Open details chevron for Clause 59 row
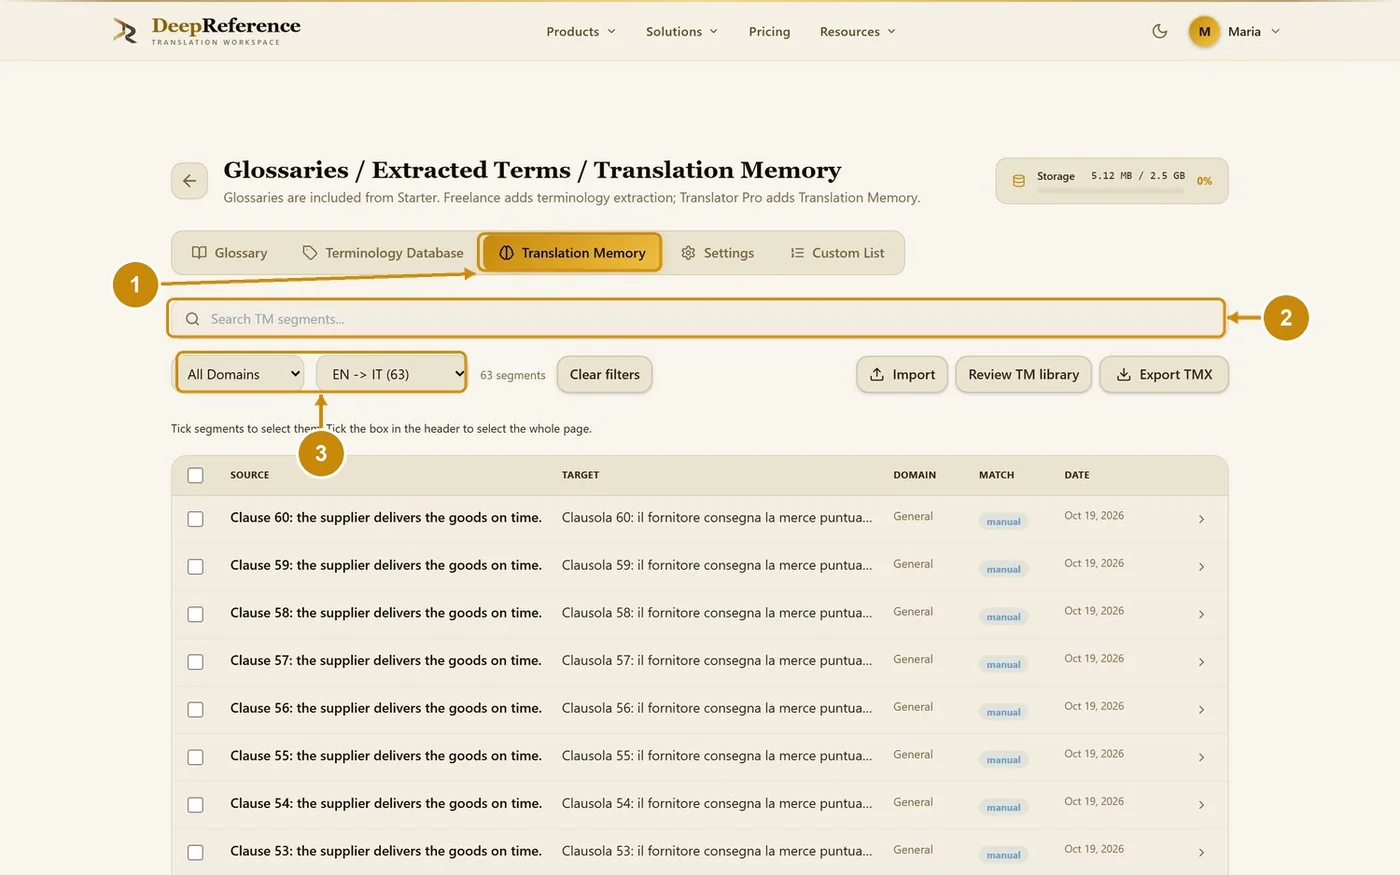Viewport: 1400px width, 875px height. (1201, 567)
